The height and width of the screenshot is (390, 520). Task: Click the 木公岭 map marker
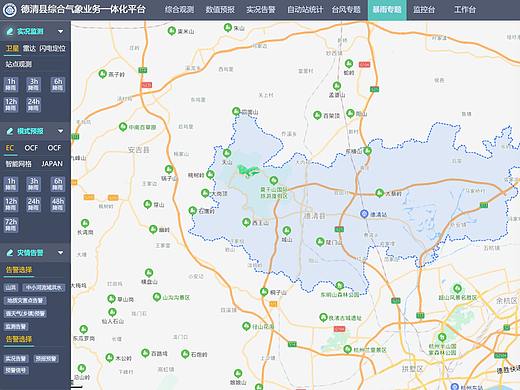click(x=110, y=358)
